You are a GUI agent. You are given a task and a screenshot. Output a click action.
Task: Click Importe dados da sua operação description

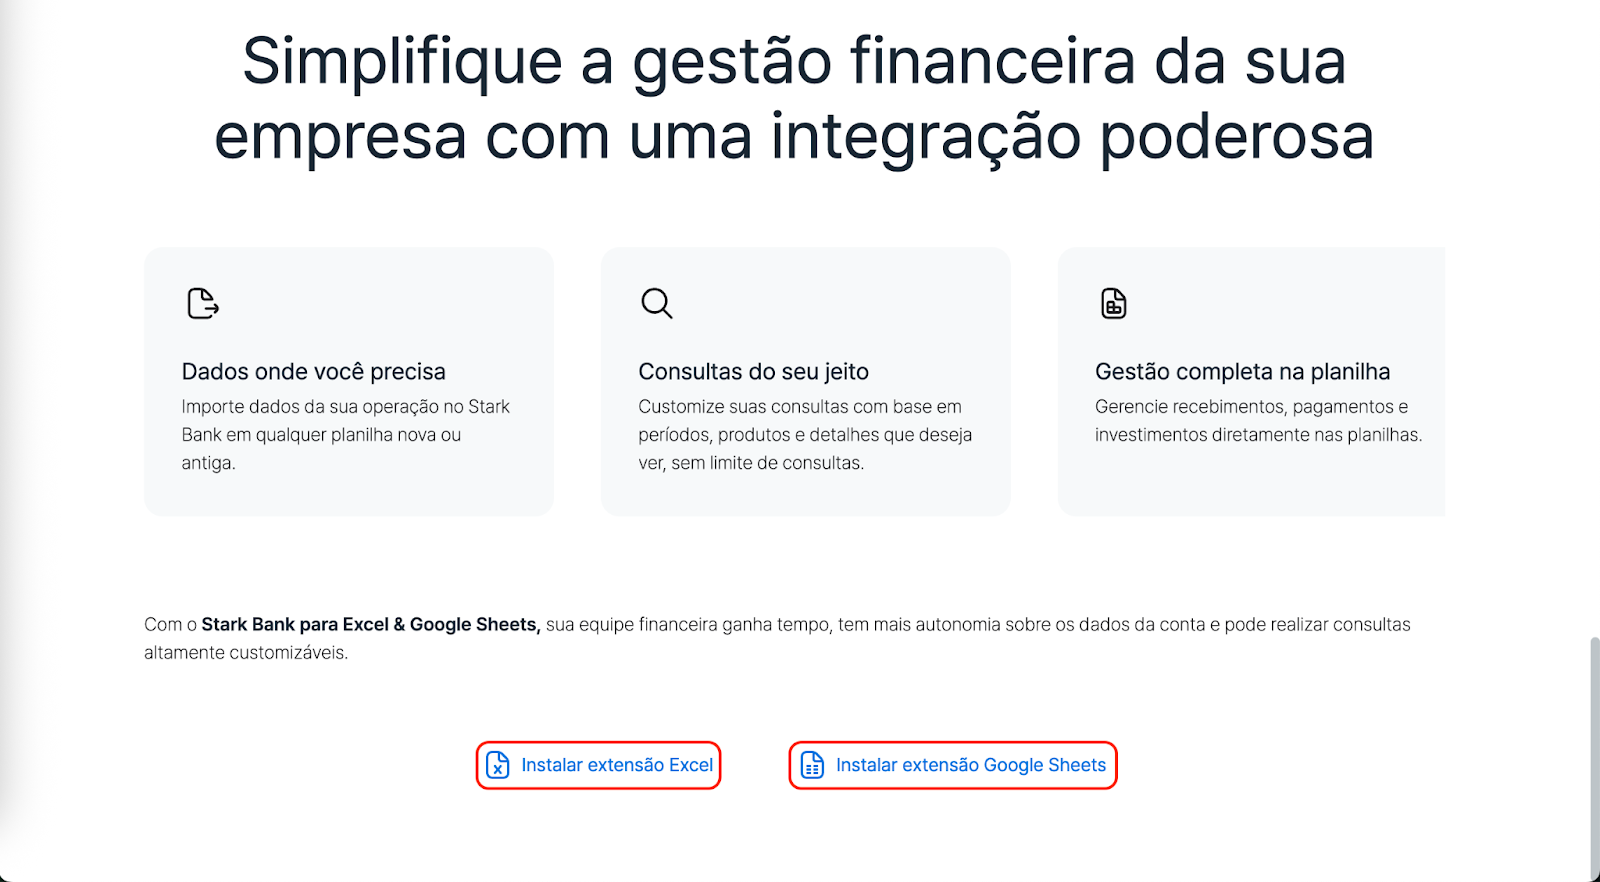point(346,435)
